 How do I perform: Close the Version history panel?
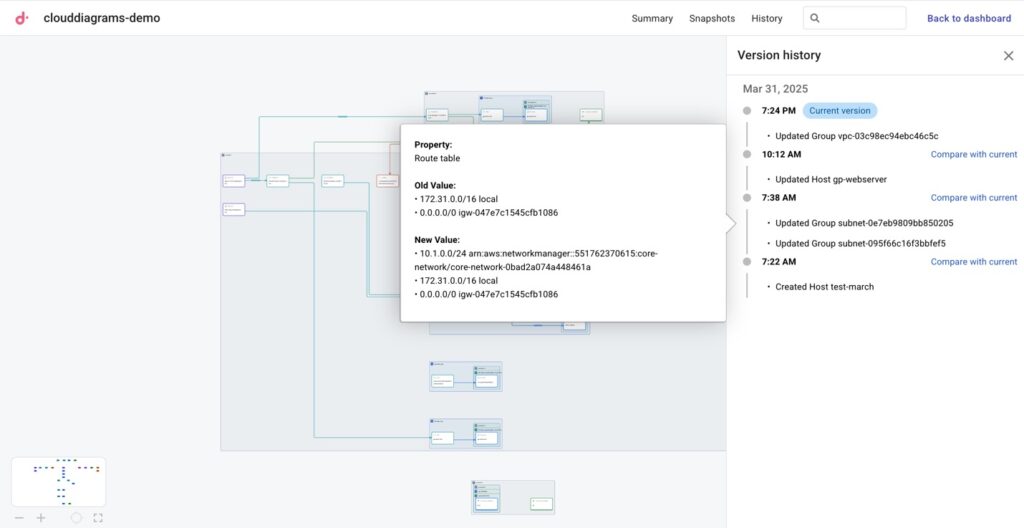1008,56
